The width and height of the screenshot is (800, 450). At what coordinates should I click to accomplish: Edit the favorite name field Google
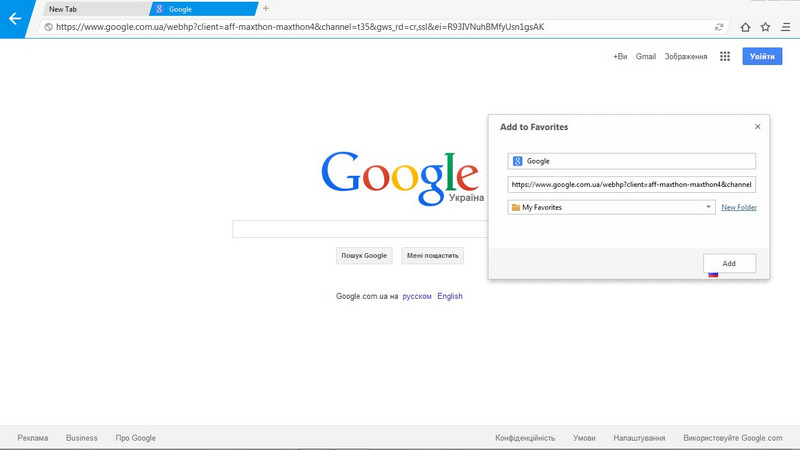point(632,161)
